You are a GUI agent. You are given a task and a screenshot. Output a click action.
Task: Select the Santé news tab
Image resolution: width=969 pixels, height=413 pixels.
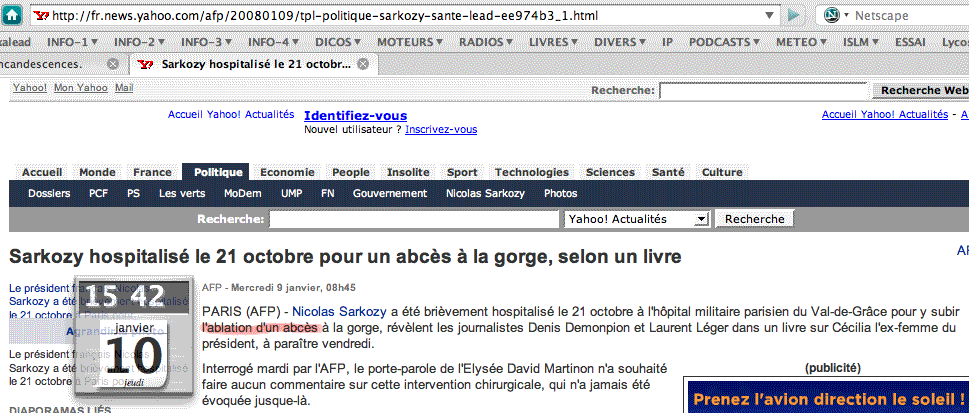[x=668, y=172]
